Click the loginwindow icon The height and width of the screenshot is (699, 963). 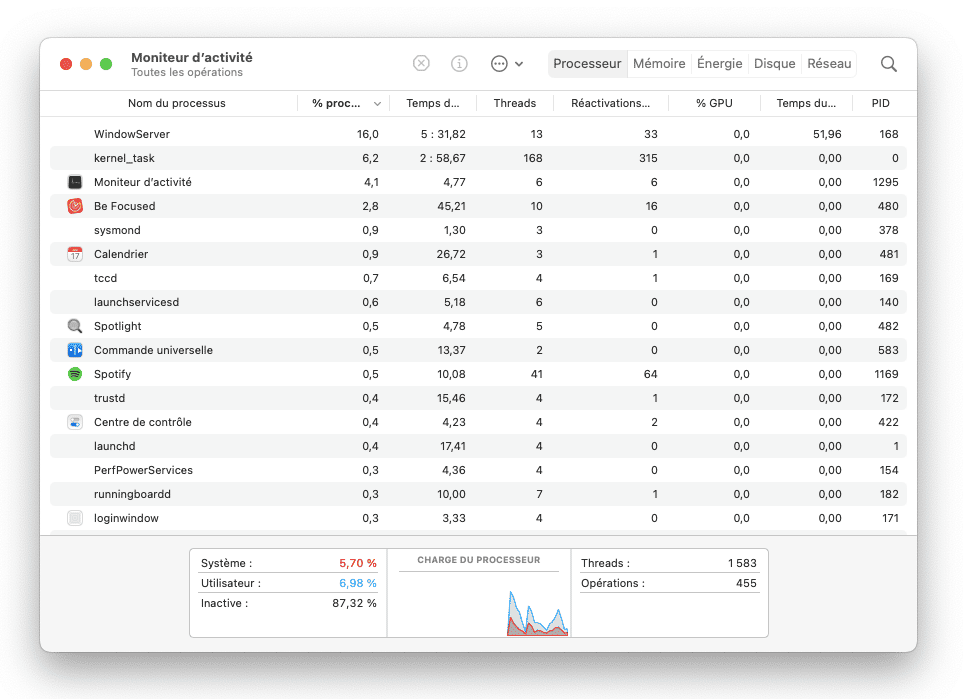tap(75, 518)
